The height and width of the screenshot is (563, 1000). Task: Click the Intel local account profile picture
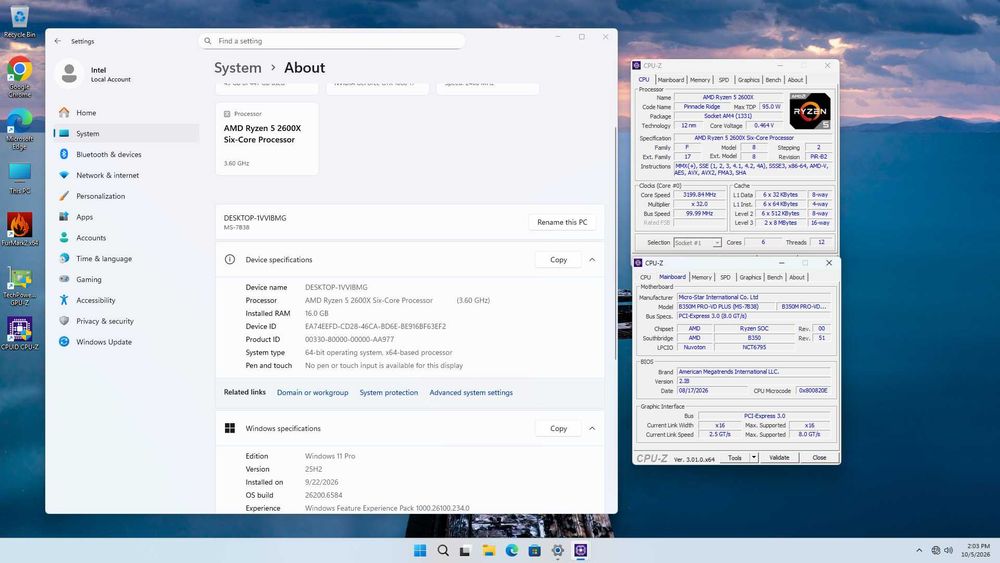coord(69,74)
